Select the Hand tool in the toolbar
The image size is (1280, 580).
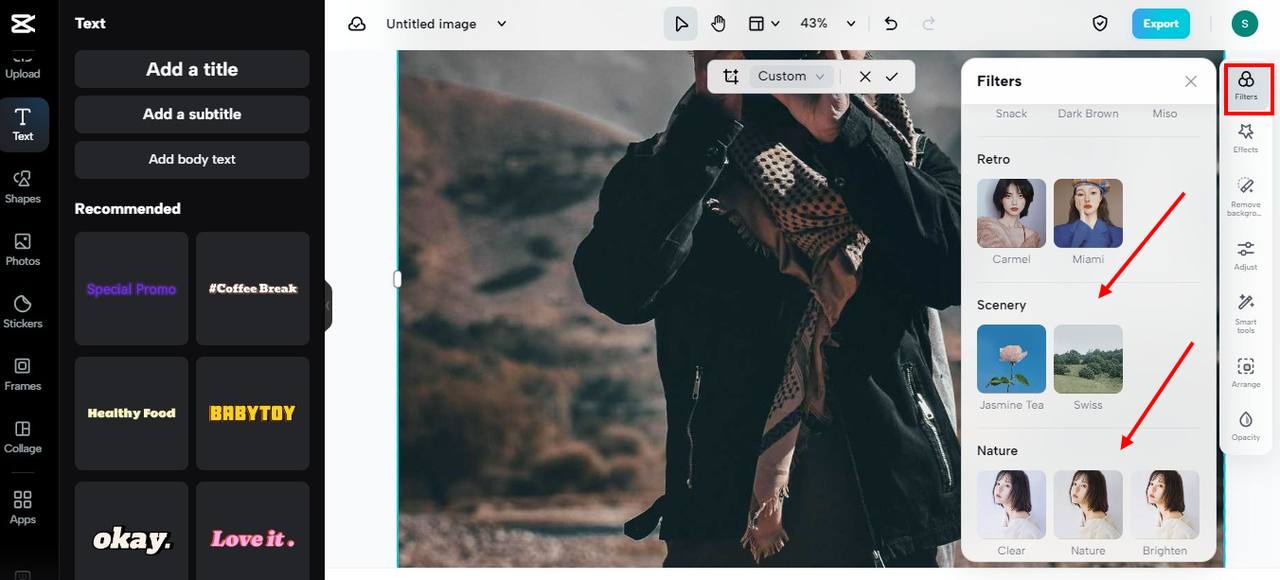click(x=718, y=23)
